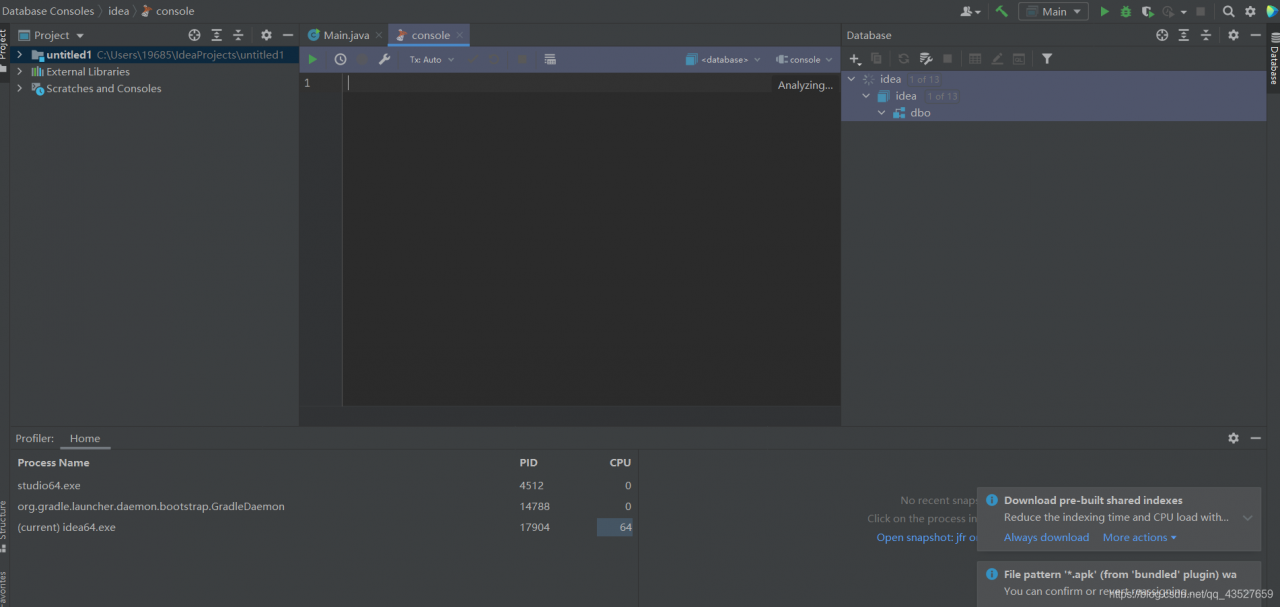This screenshot has height=607, width=1280.
Task: Open the Tx: Auto transaction mode dropdown
Action: [x=431, y=60]
